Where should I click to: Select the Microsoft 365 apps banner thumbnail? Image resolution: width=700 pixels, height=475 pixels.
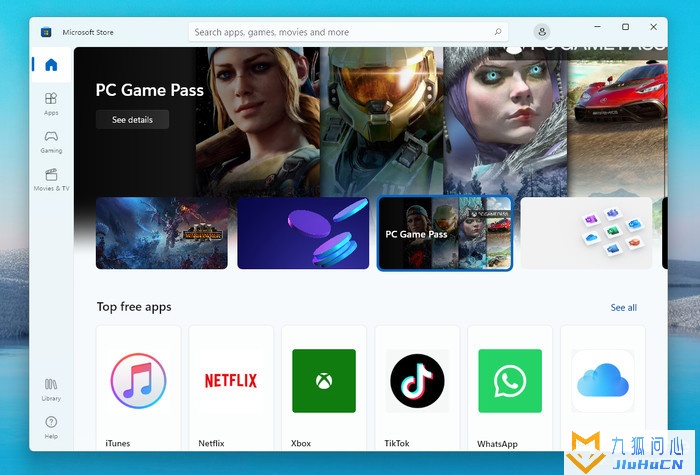pyautogui.click(x=587, y=233)
